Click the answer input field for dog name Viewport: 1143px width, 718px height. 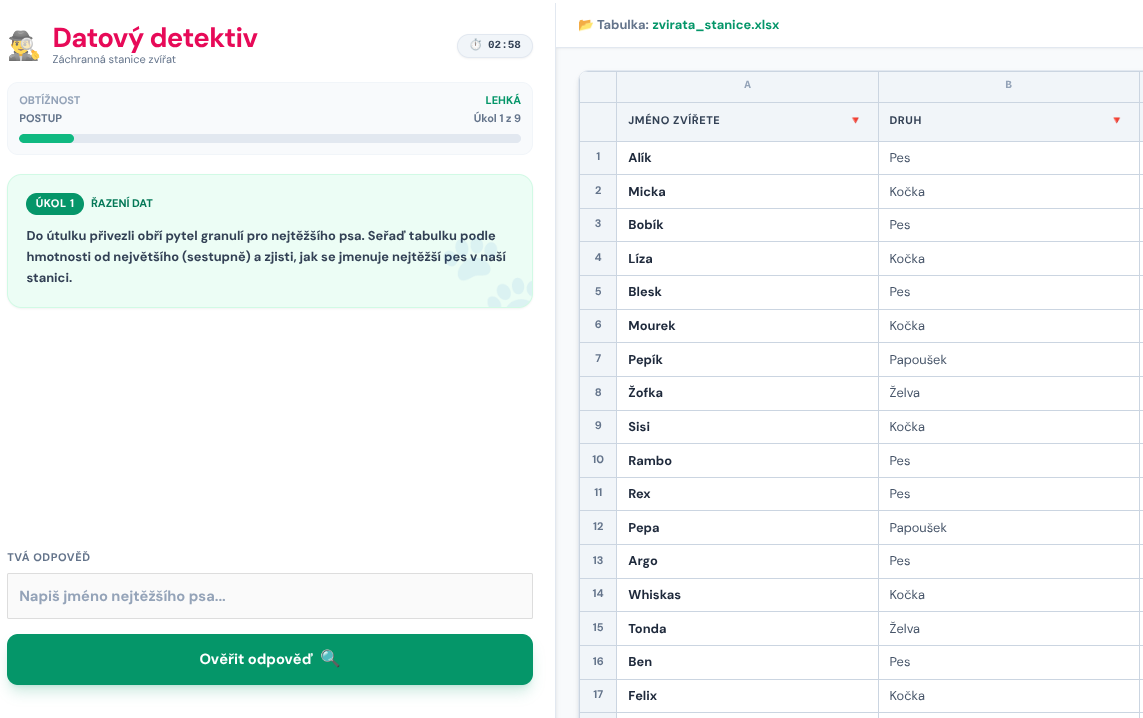tap(270, 596)
